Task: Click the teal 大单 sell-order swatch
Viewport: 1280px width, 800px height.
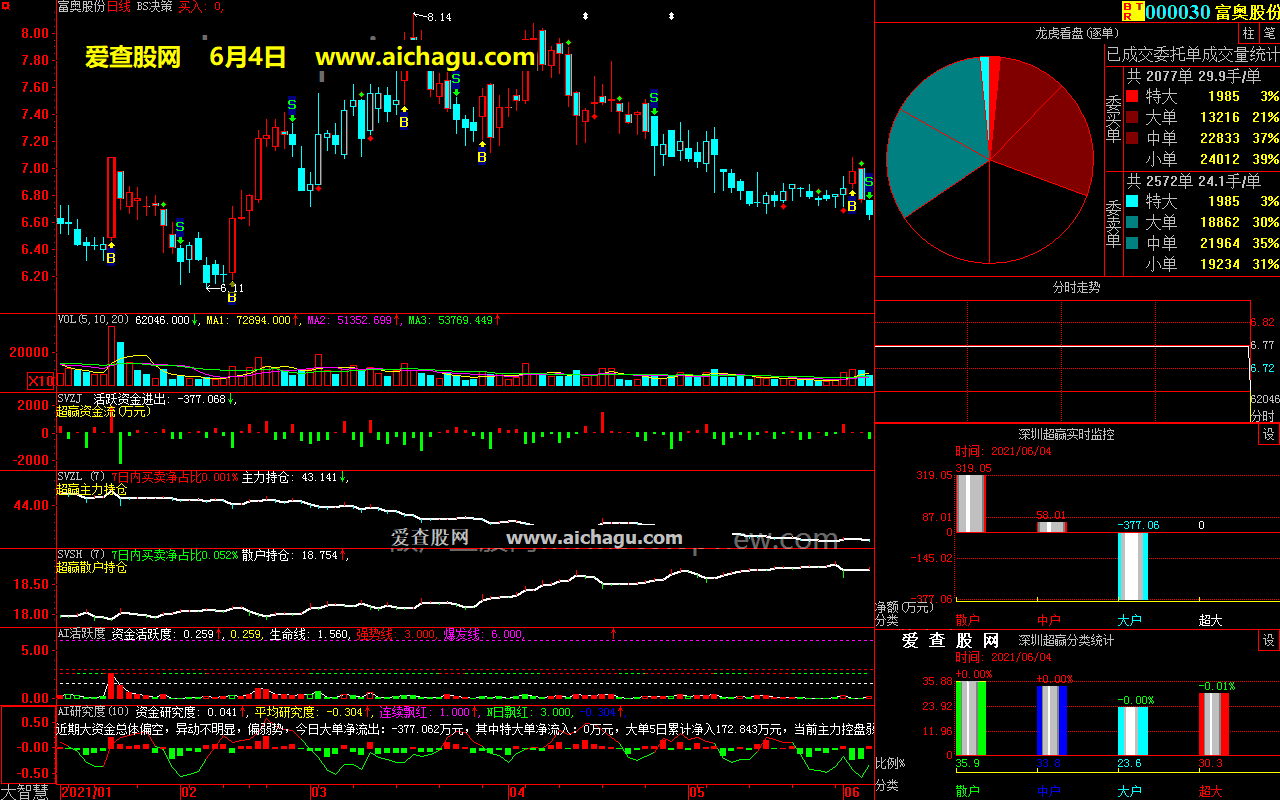Action: coord(1132,223)
